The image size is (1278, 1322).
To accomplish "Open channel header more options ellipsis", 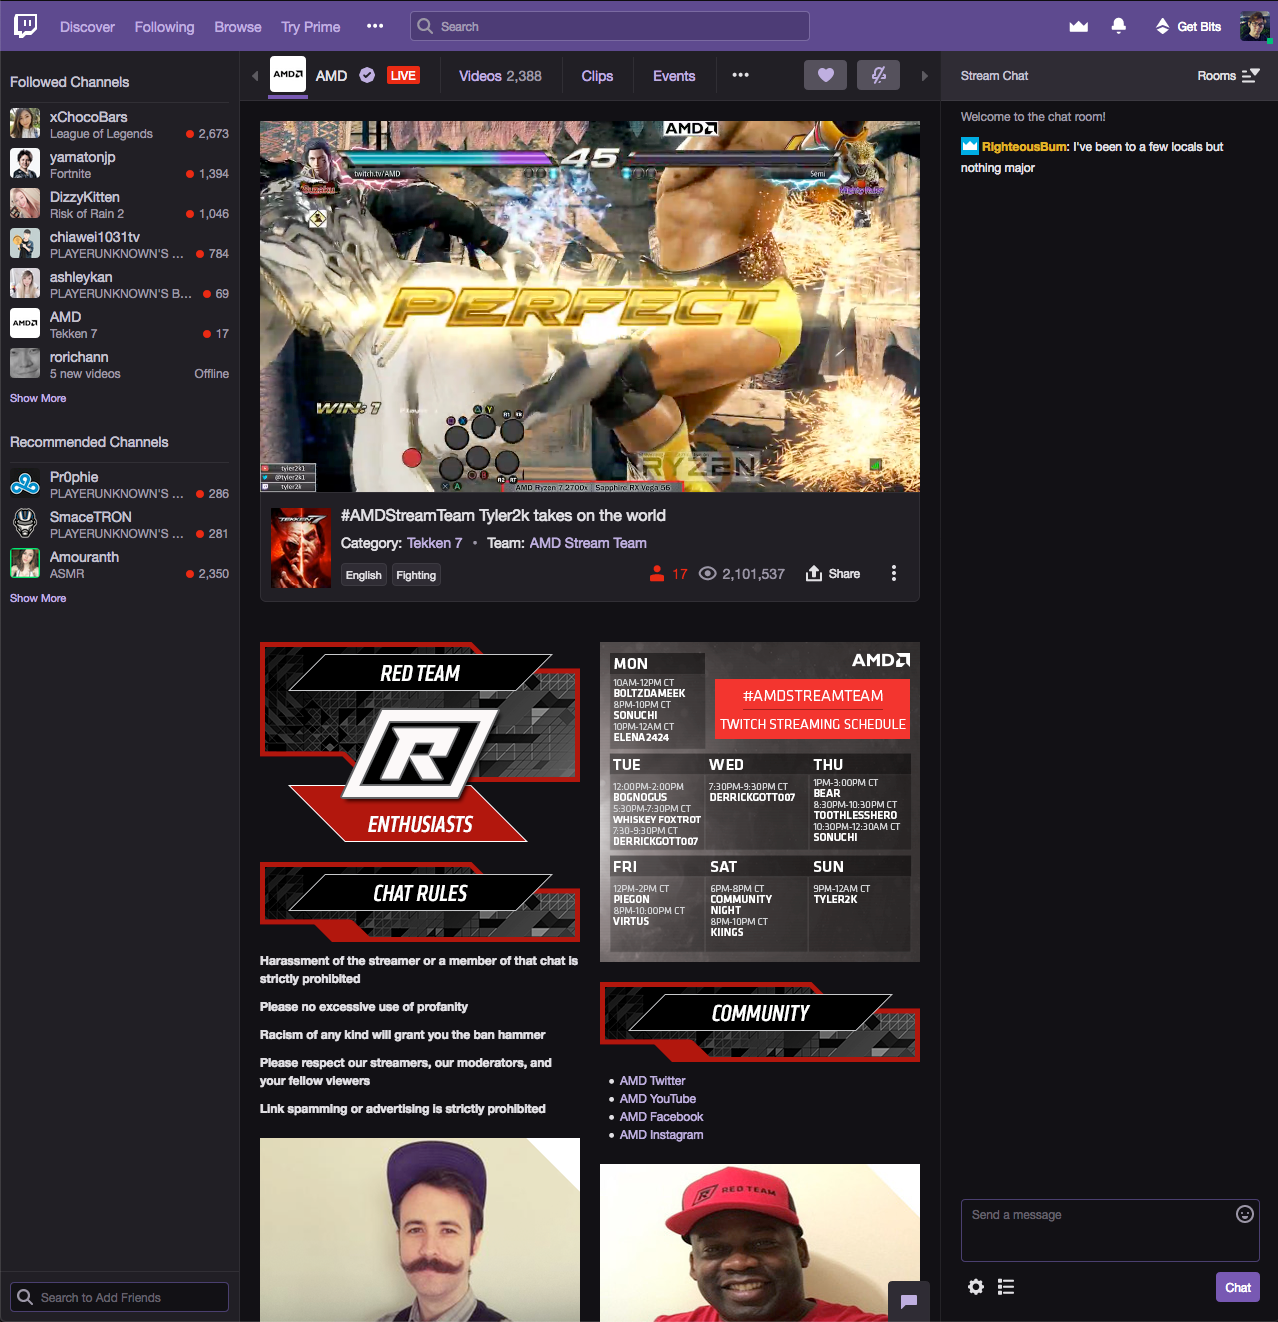I will [x=740, y=75].
